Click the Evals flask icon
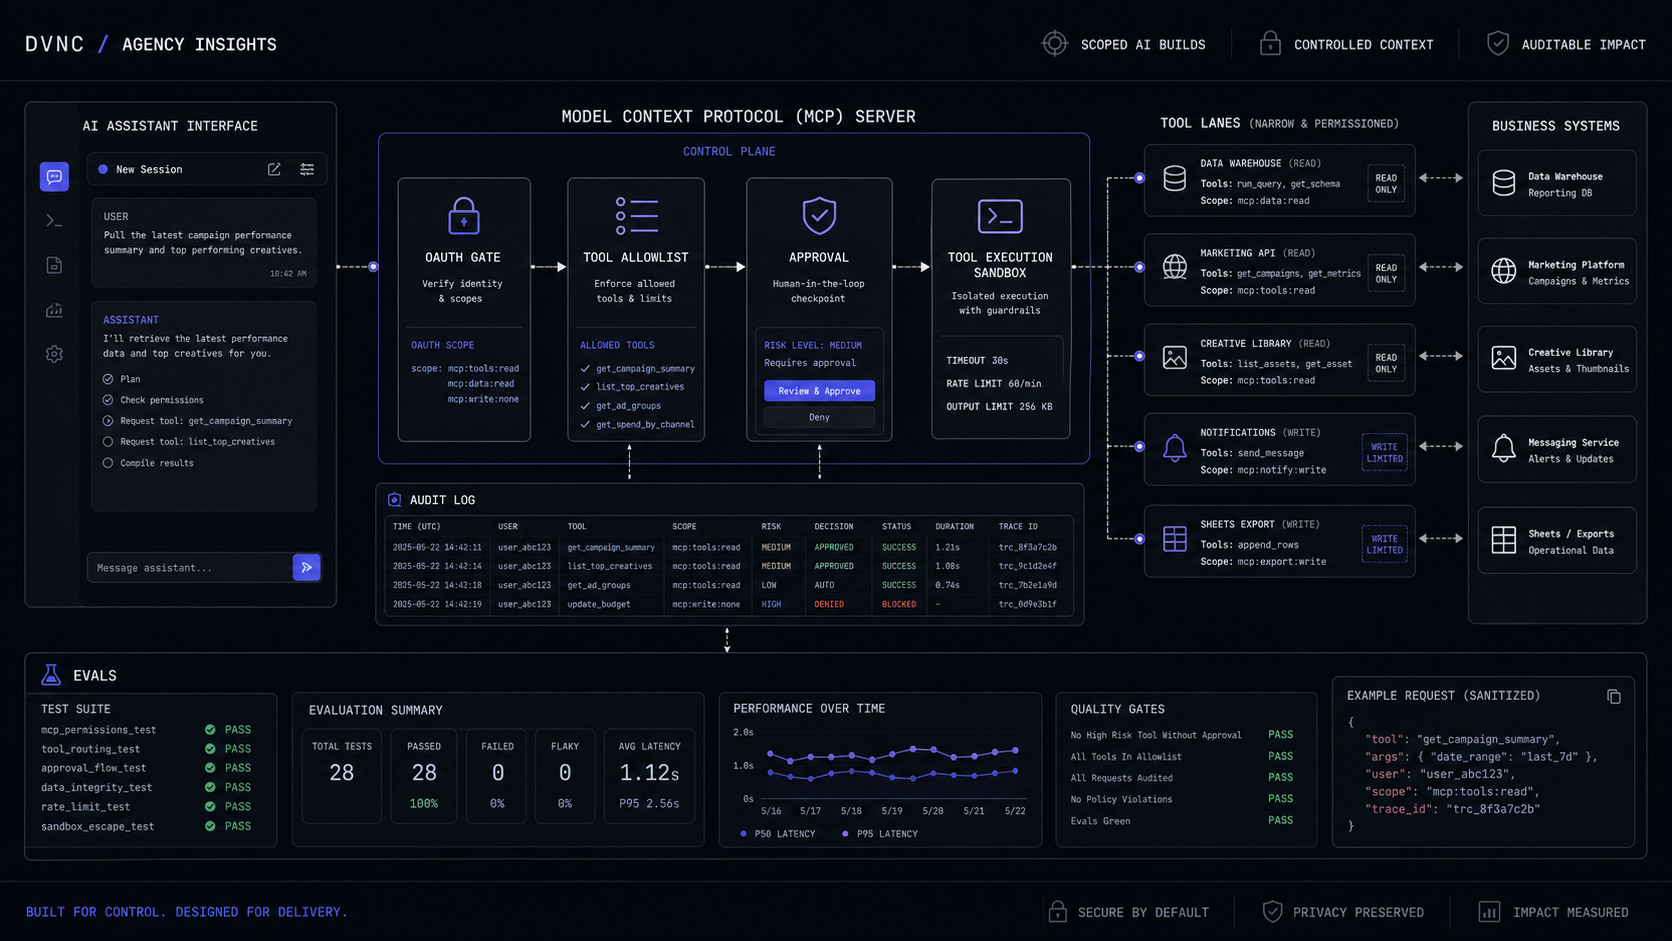Screen dimensions: 1672x941 [51, 674]
